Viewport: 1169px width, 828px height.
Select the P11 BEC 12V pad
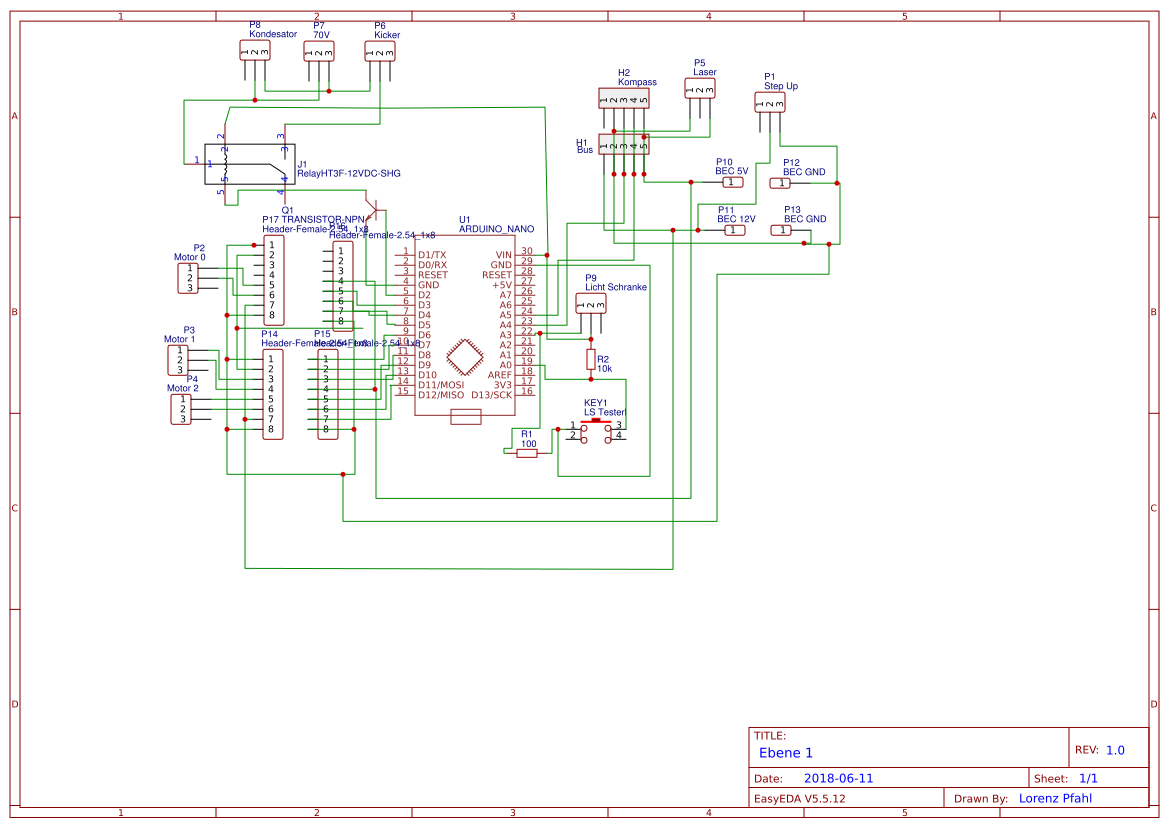coord(734,230)
